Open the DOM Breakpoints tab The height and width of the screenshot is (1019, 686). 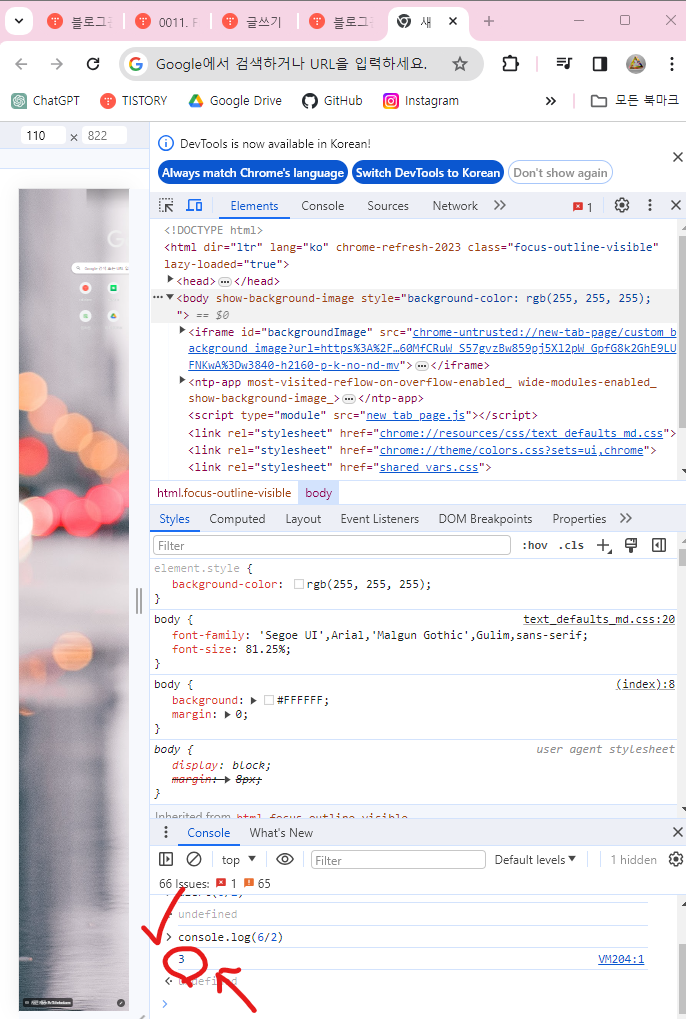pyautogui.click(x=485, y=519)
